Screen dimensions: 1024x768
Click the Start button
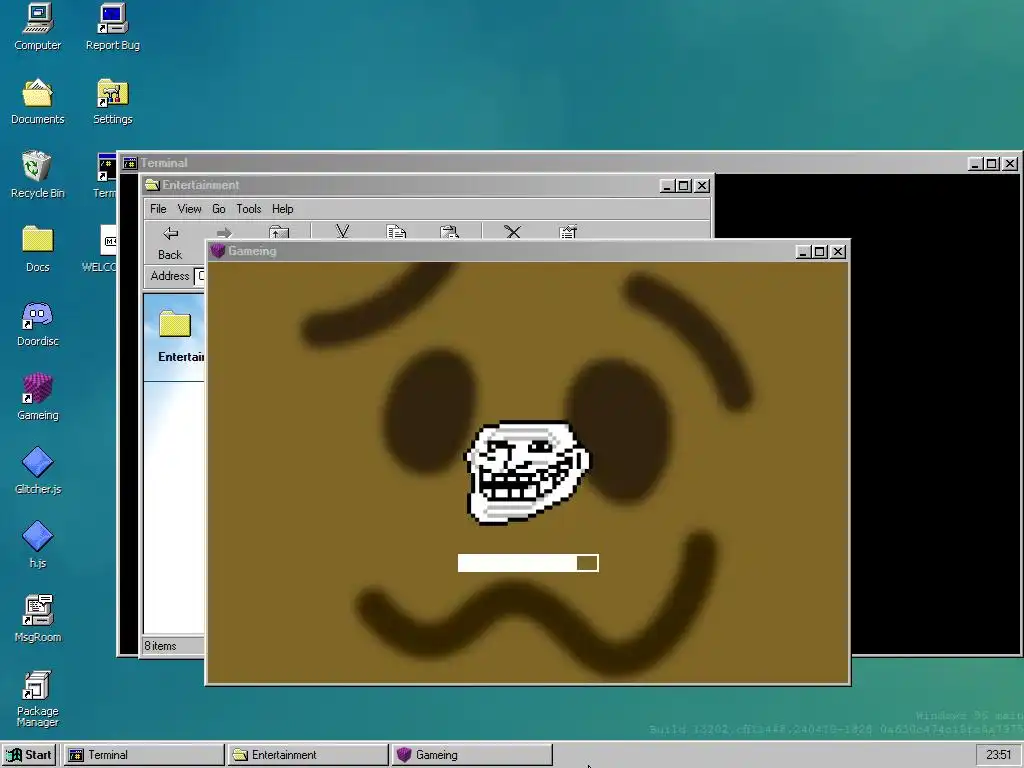[x=29, y=755]
